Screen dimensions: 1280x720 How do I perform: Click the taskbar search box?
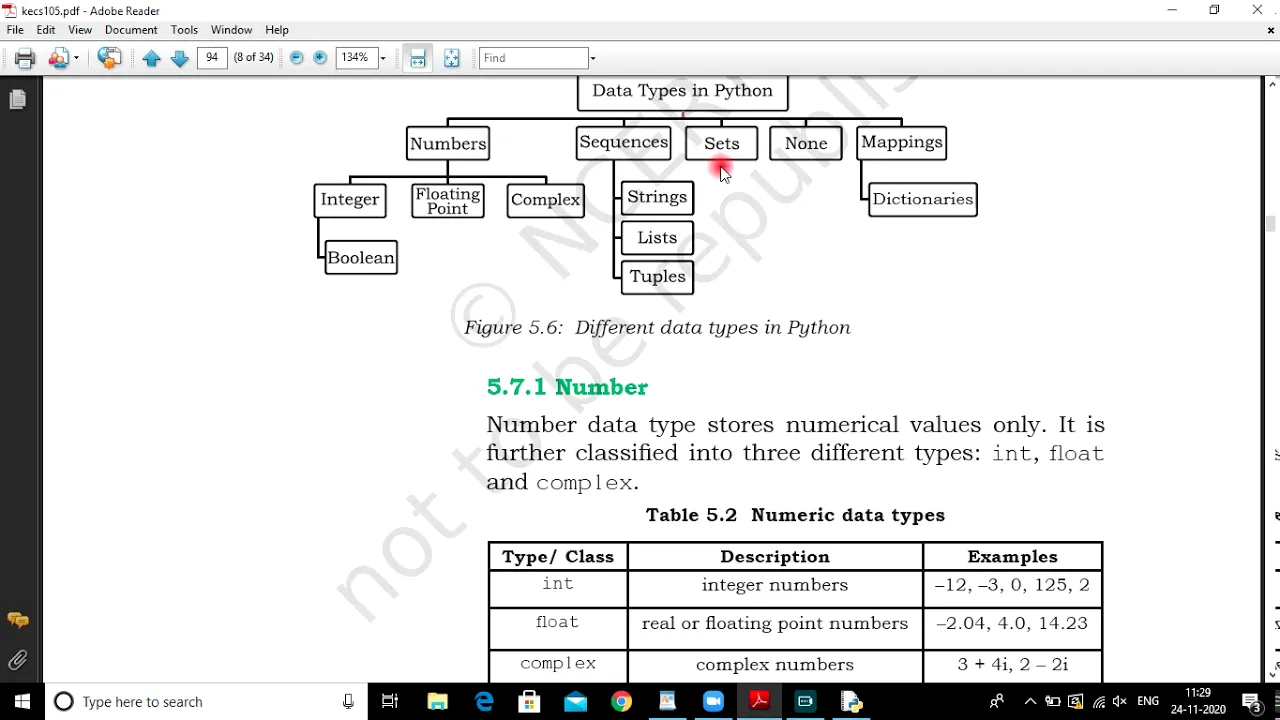207,702
